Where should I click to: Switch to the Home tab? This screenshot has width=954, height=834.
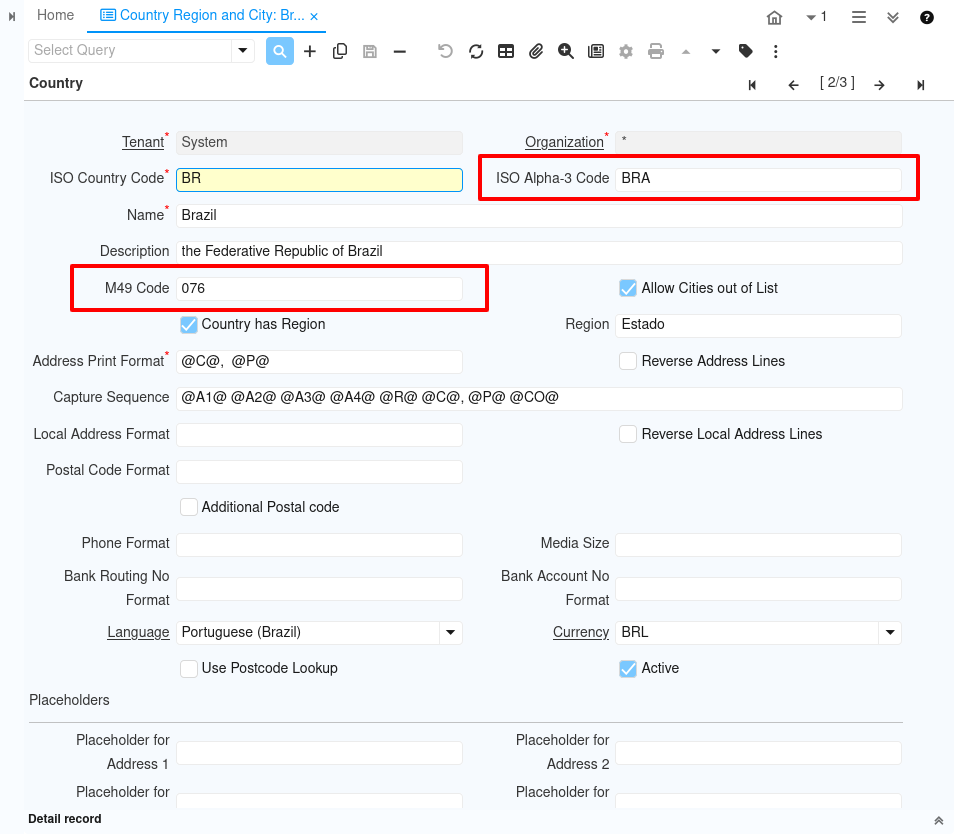[55, 16]
